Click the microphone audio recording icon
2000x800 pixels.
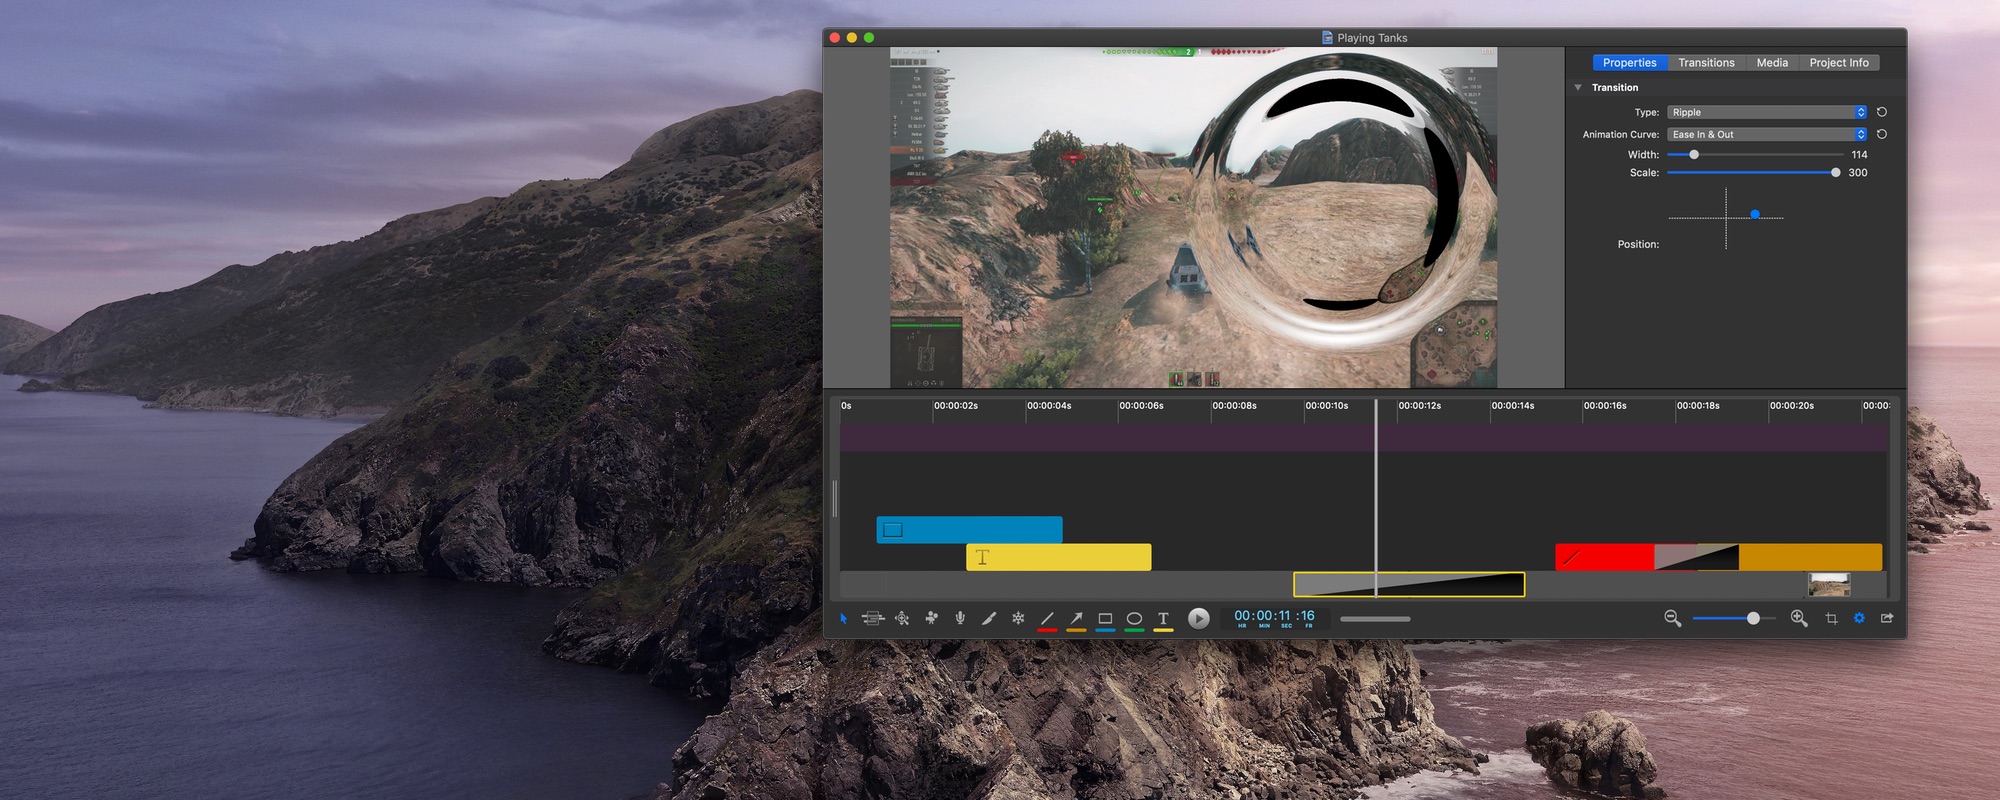coord(960,618)
